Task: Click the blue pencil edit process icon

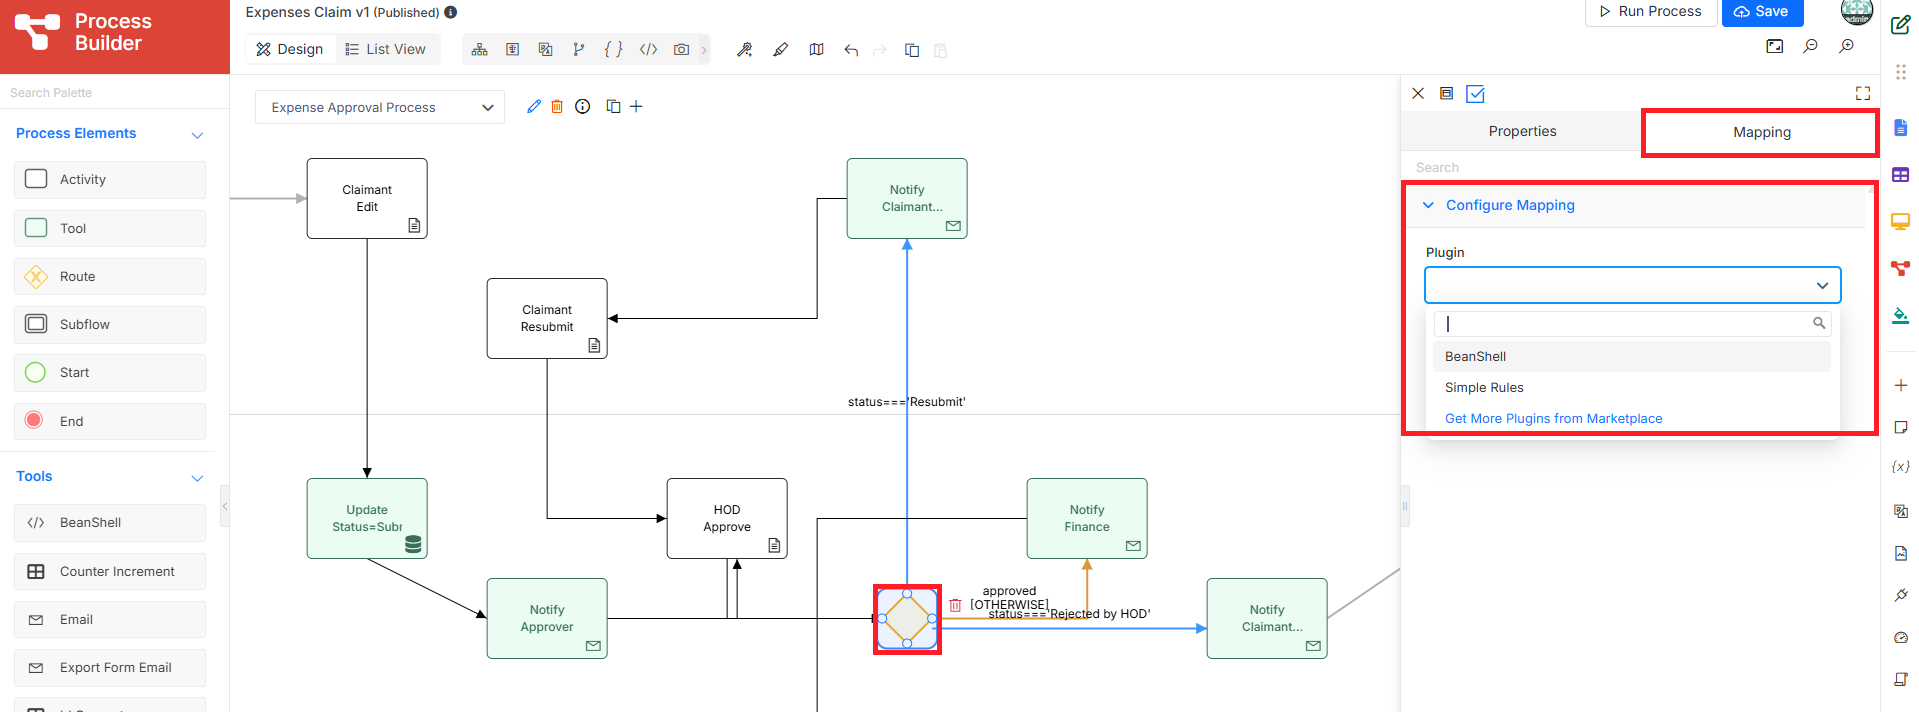Action: point(534,106)
